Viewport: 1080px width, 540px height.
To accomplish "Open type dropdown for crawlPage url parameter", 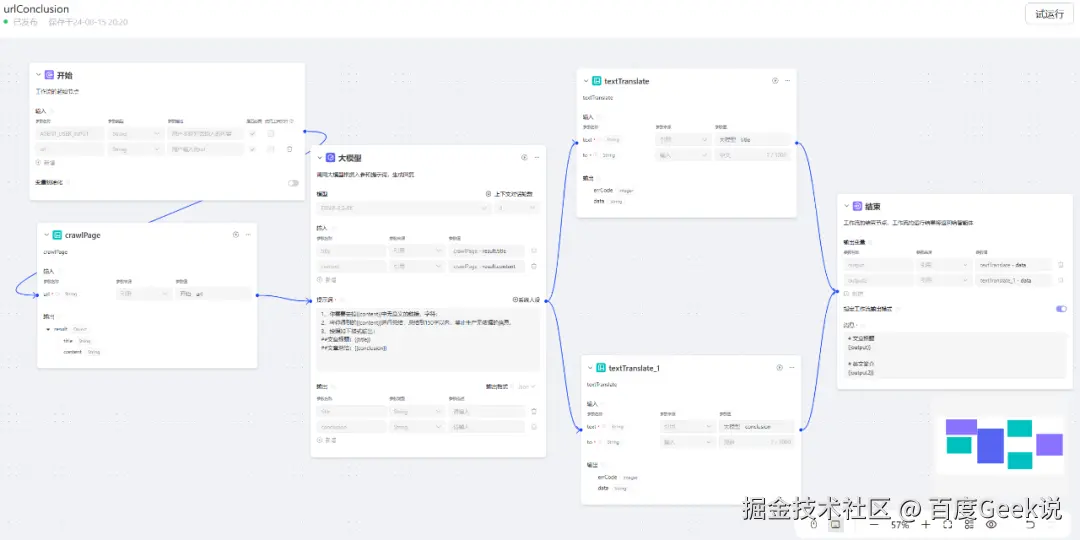I will coord(143,294).
